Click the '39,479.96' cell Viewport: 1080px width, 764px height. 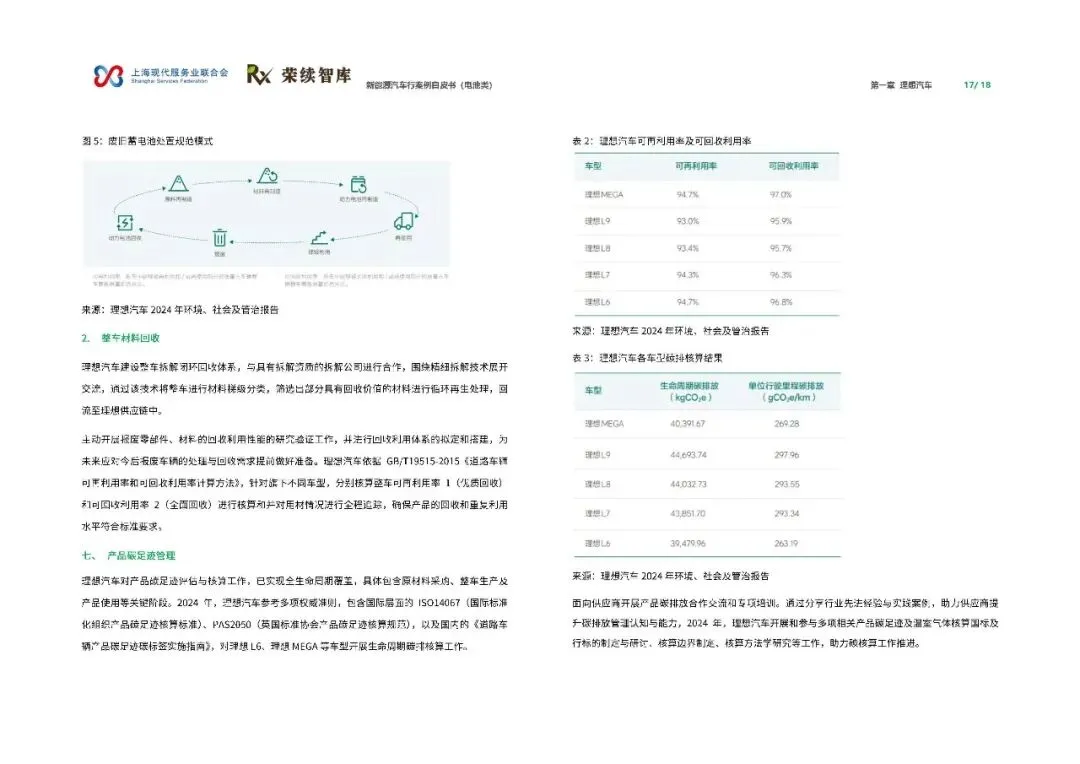point(687,544)
